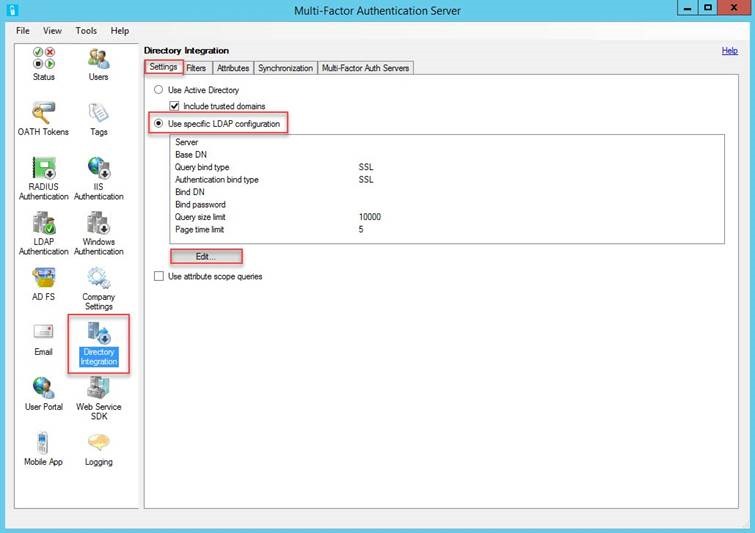Uncheck Include trusted domains checkbox
Viewport: 755px width, 533px height.
click(x=174, y=106)
